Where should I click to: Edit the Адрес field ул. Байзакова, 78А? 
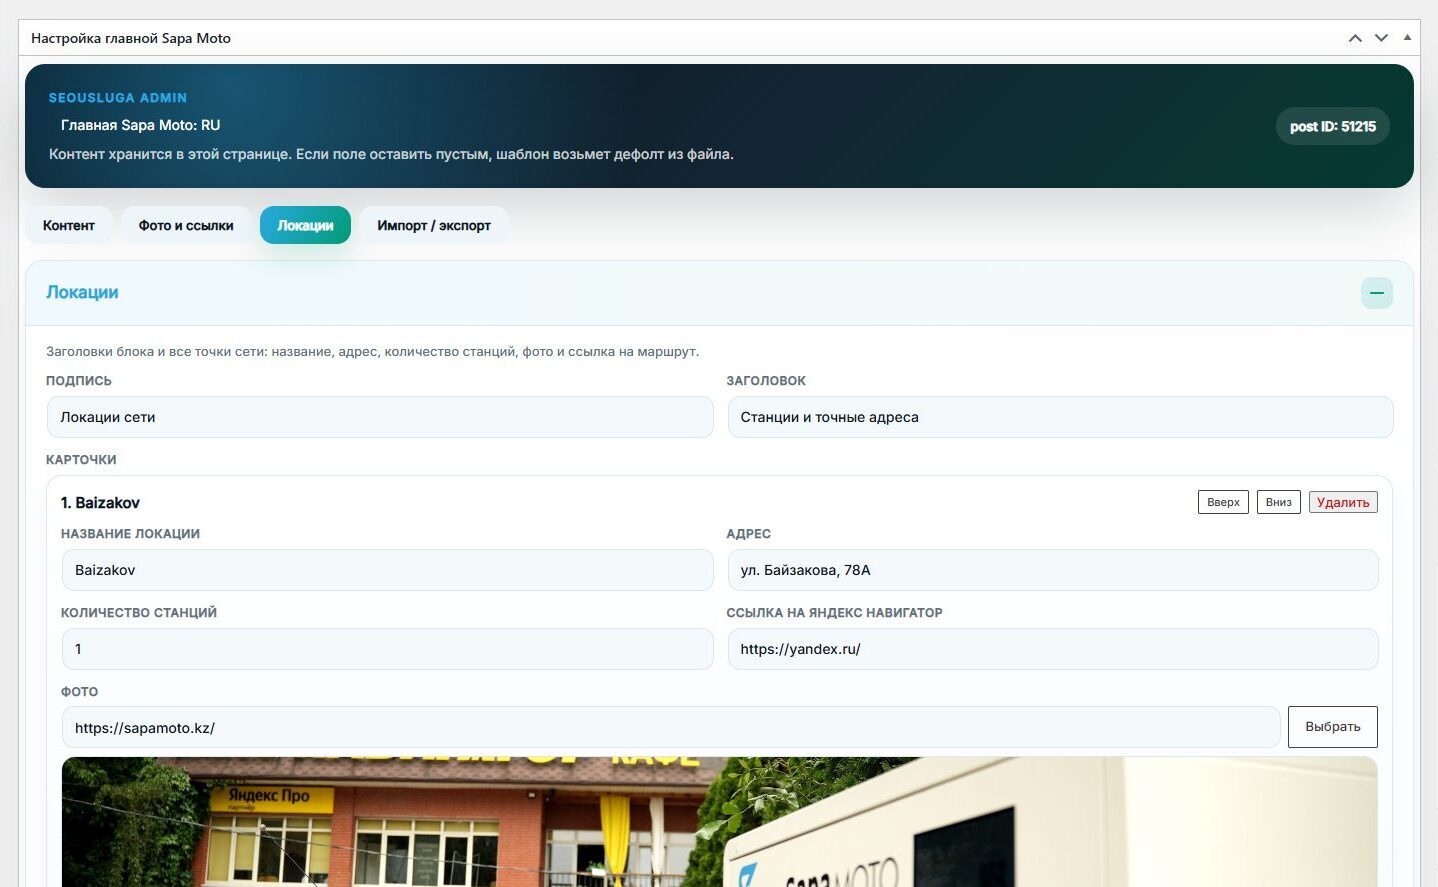(x=1053, y=570)
